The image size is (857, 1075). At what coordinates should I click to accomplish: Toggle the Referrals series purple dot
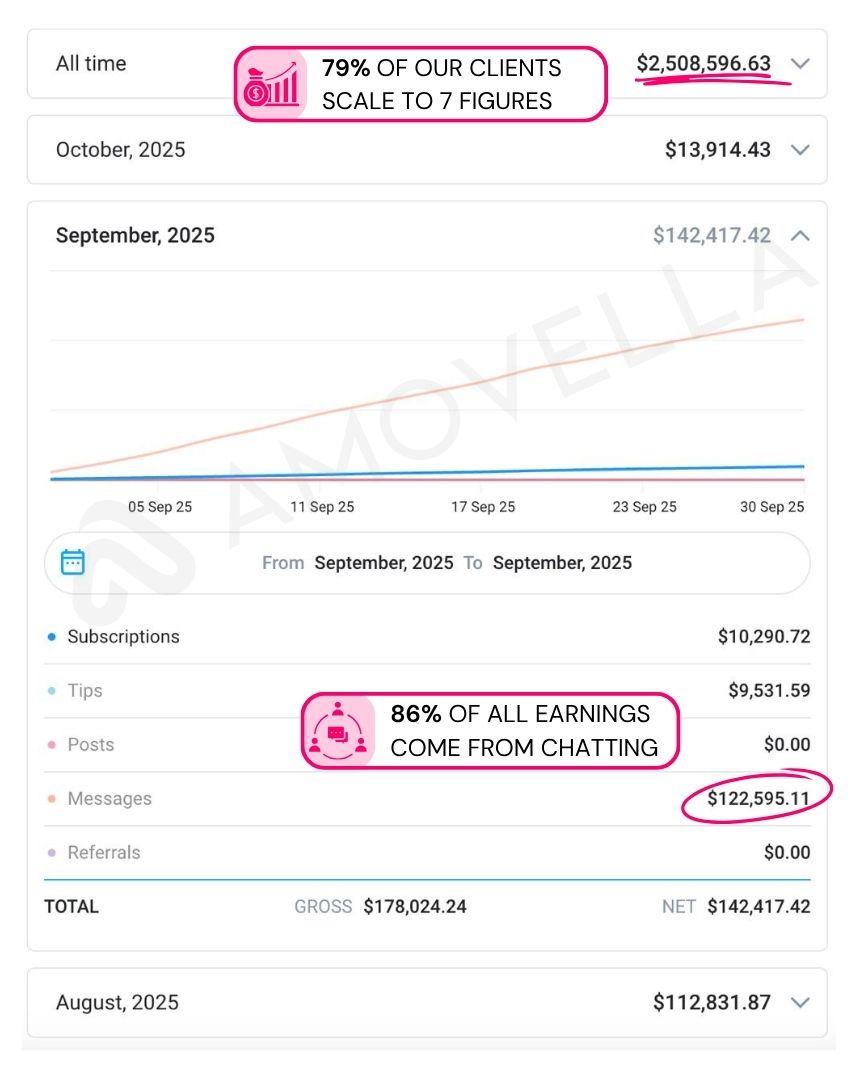tap(52, 853)
